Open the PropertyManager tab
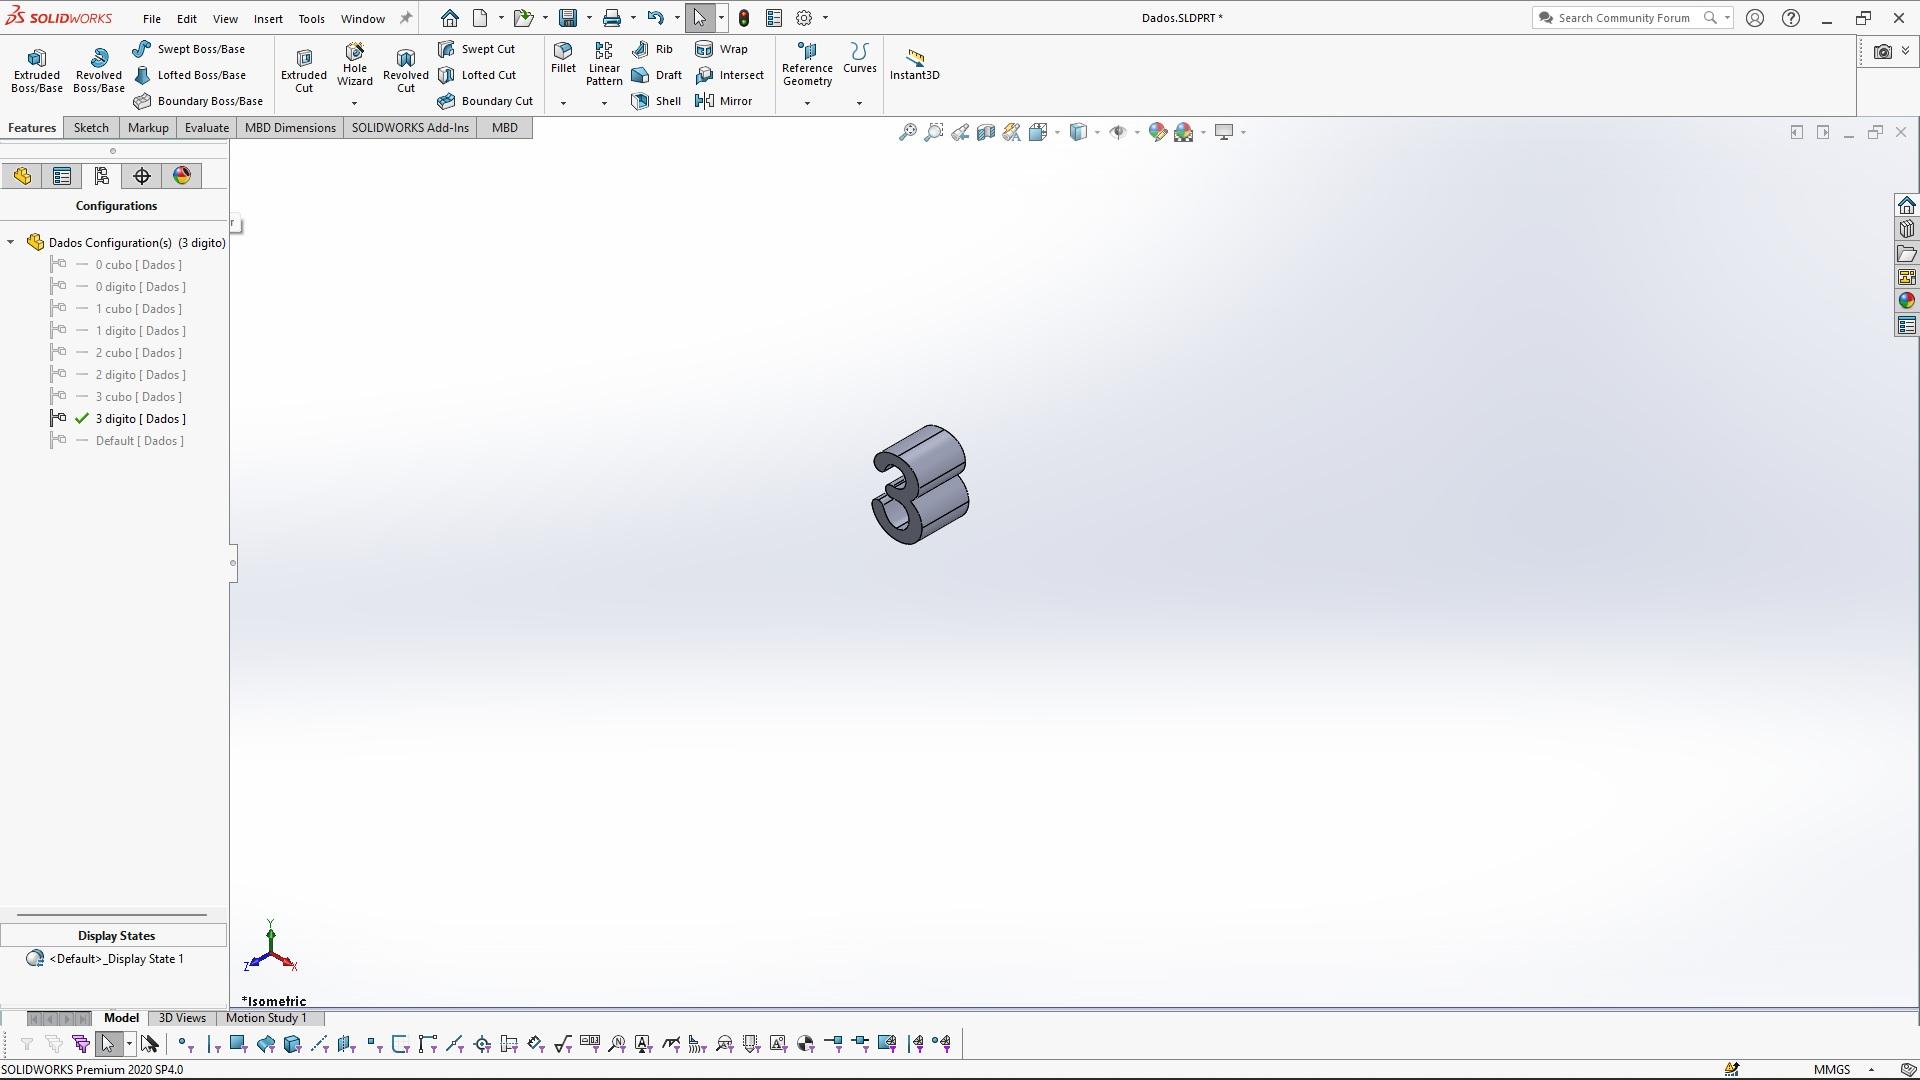The height and width of the screenshot is (1080, 1920). 62,176
